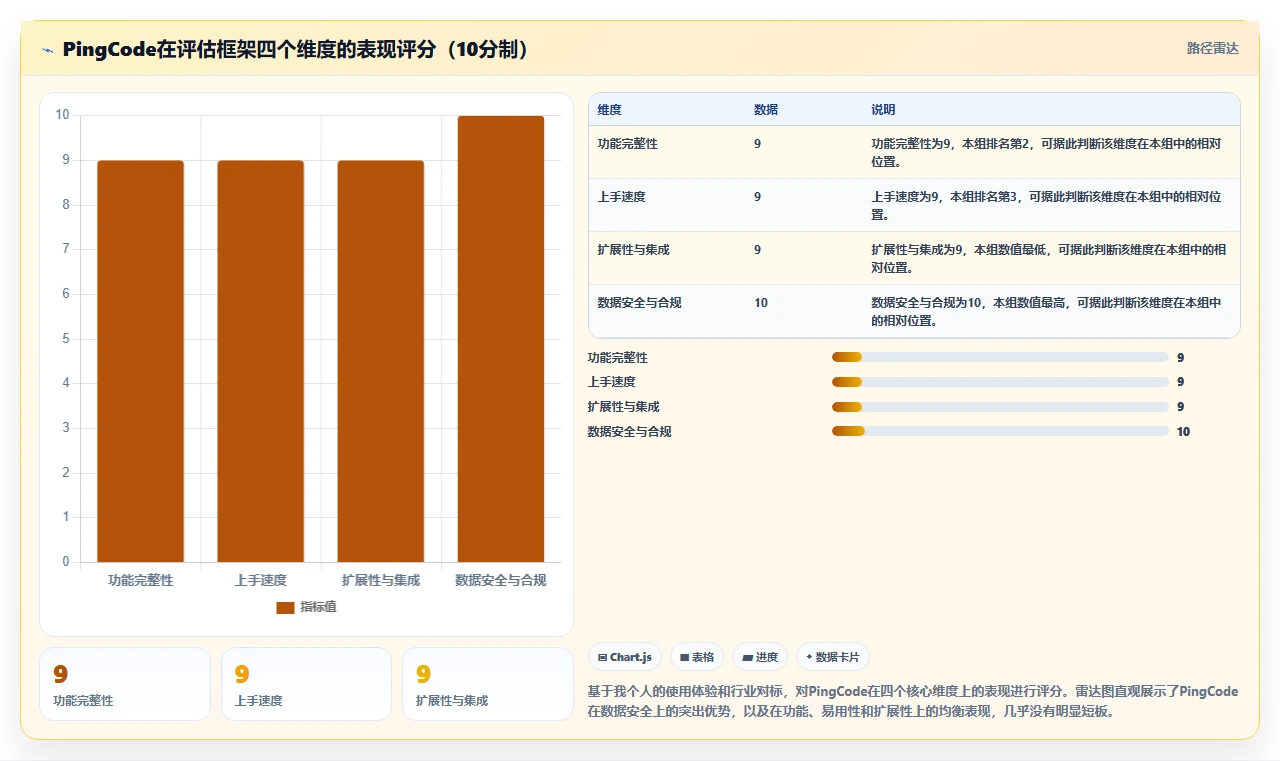Click the description text mentioning 本组数值最高
1280x761 pixels.
1046,311
